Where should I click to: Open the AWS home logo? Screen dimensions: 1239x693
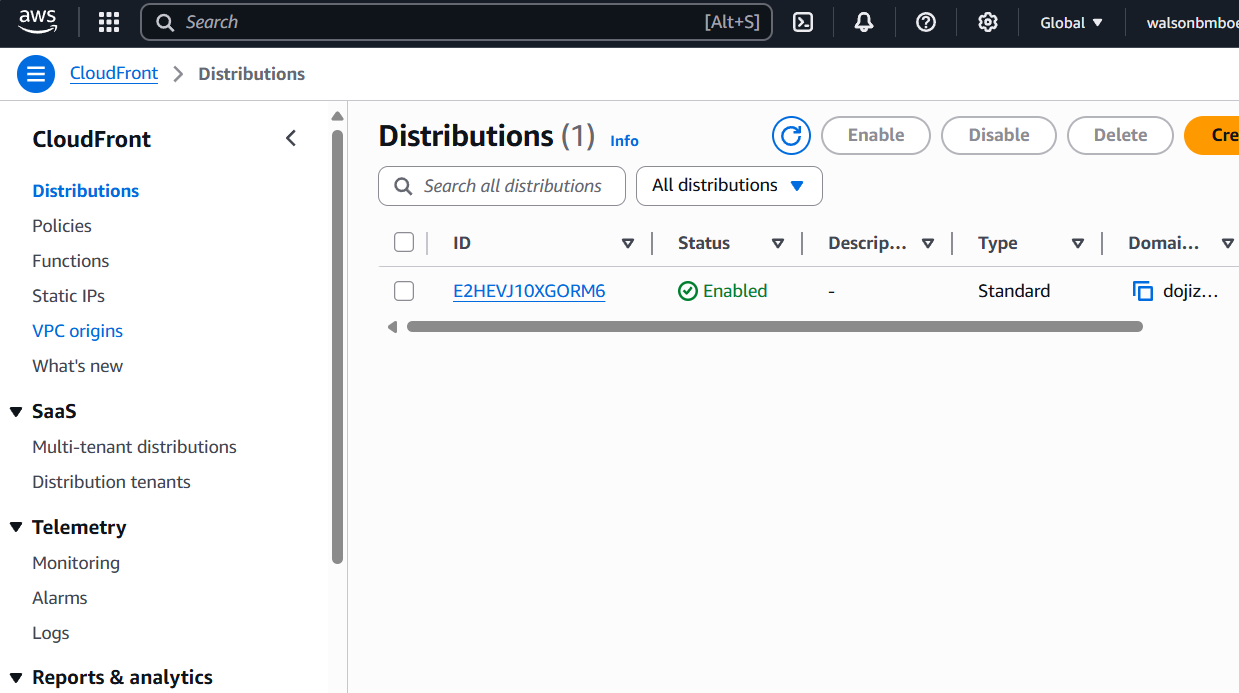(x=38, y=21)
